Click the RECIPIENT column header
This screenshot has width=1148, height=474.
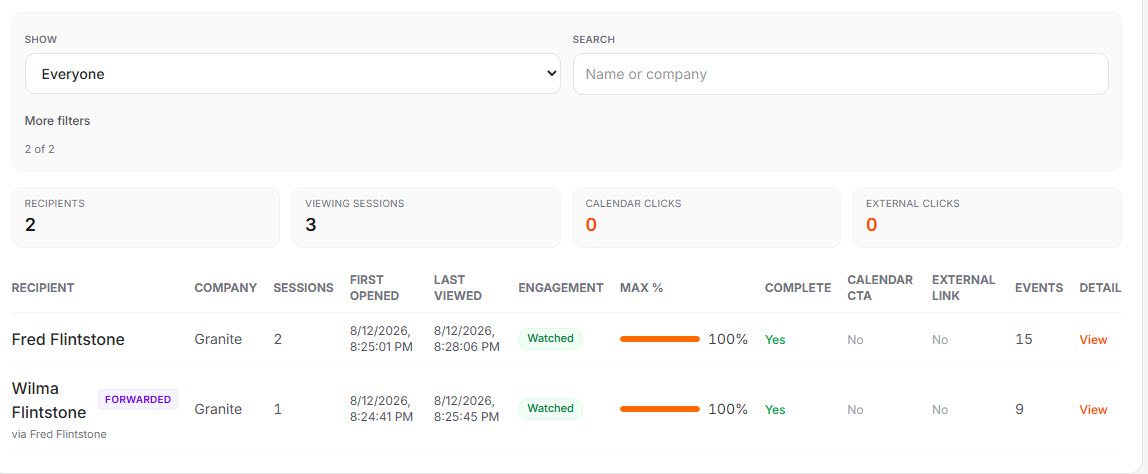point(42,288)
